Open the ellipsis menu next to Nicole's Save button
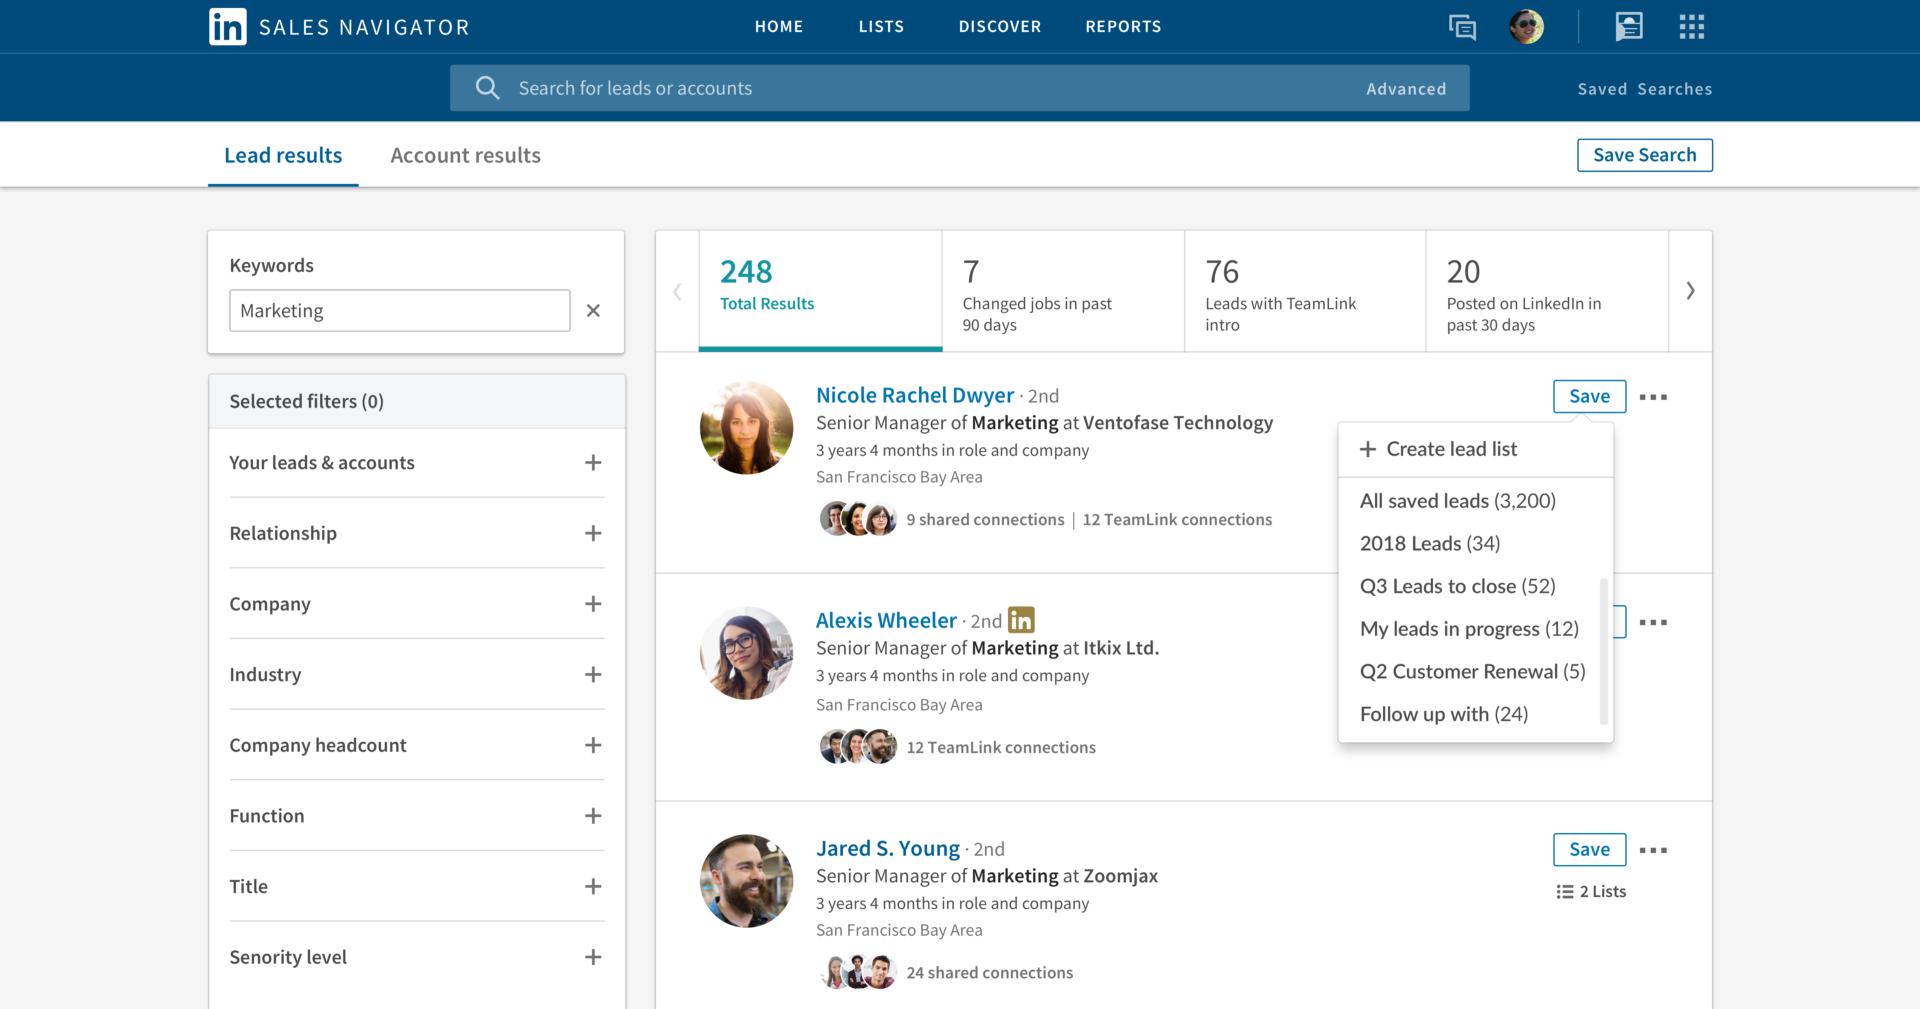The image size is (1920, 1009). click(1655, 397)
